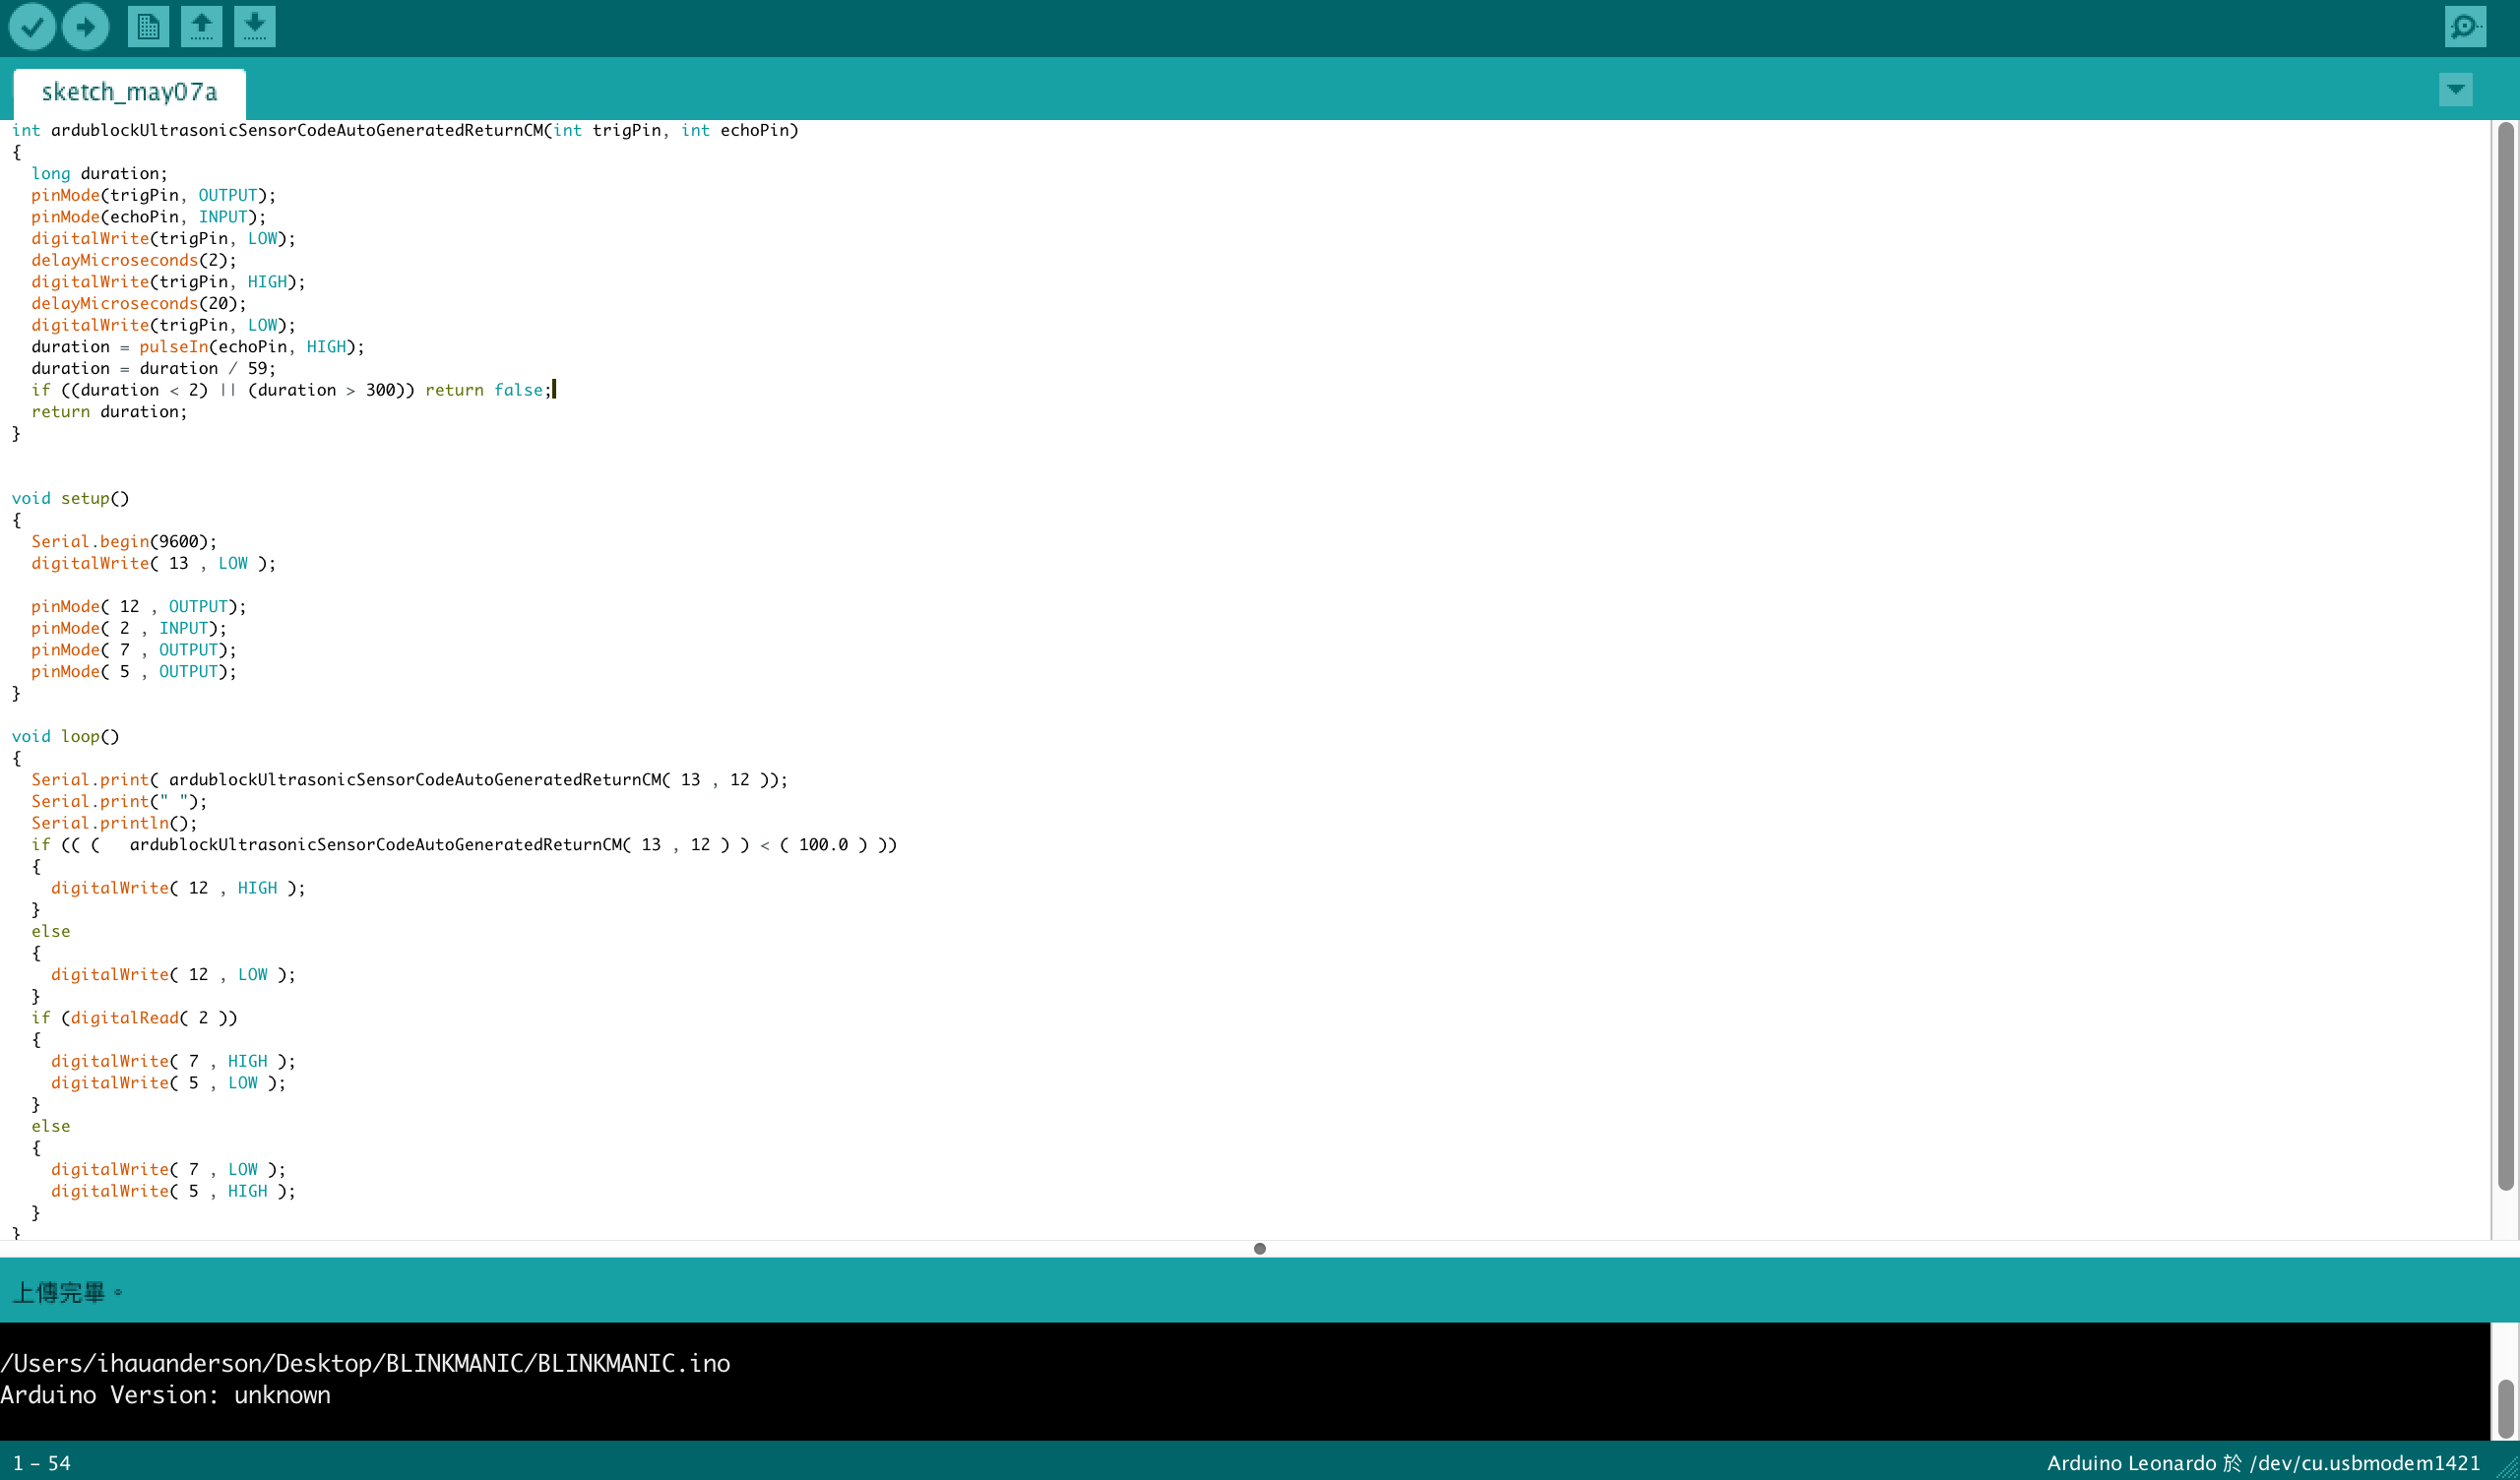Click the Upload arrow icon

85,27
